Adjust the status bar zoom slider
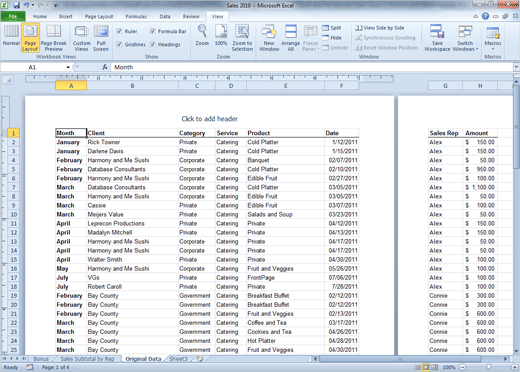520x372 pixels. (x=489, y=367)
